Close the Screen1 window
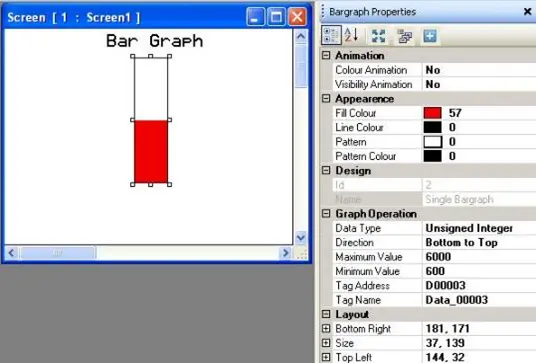Viewport: 536px width, 363px height. (x=297, y=16)
